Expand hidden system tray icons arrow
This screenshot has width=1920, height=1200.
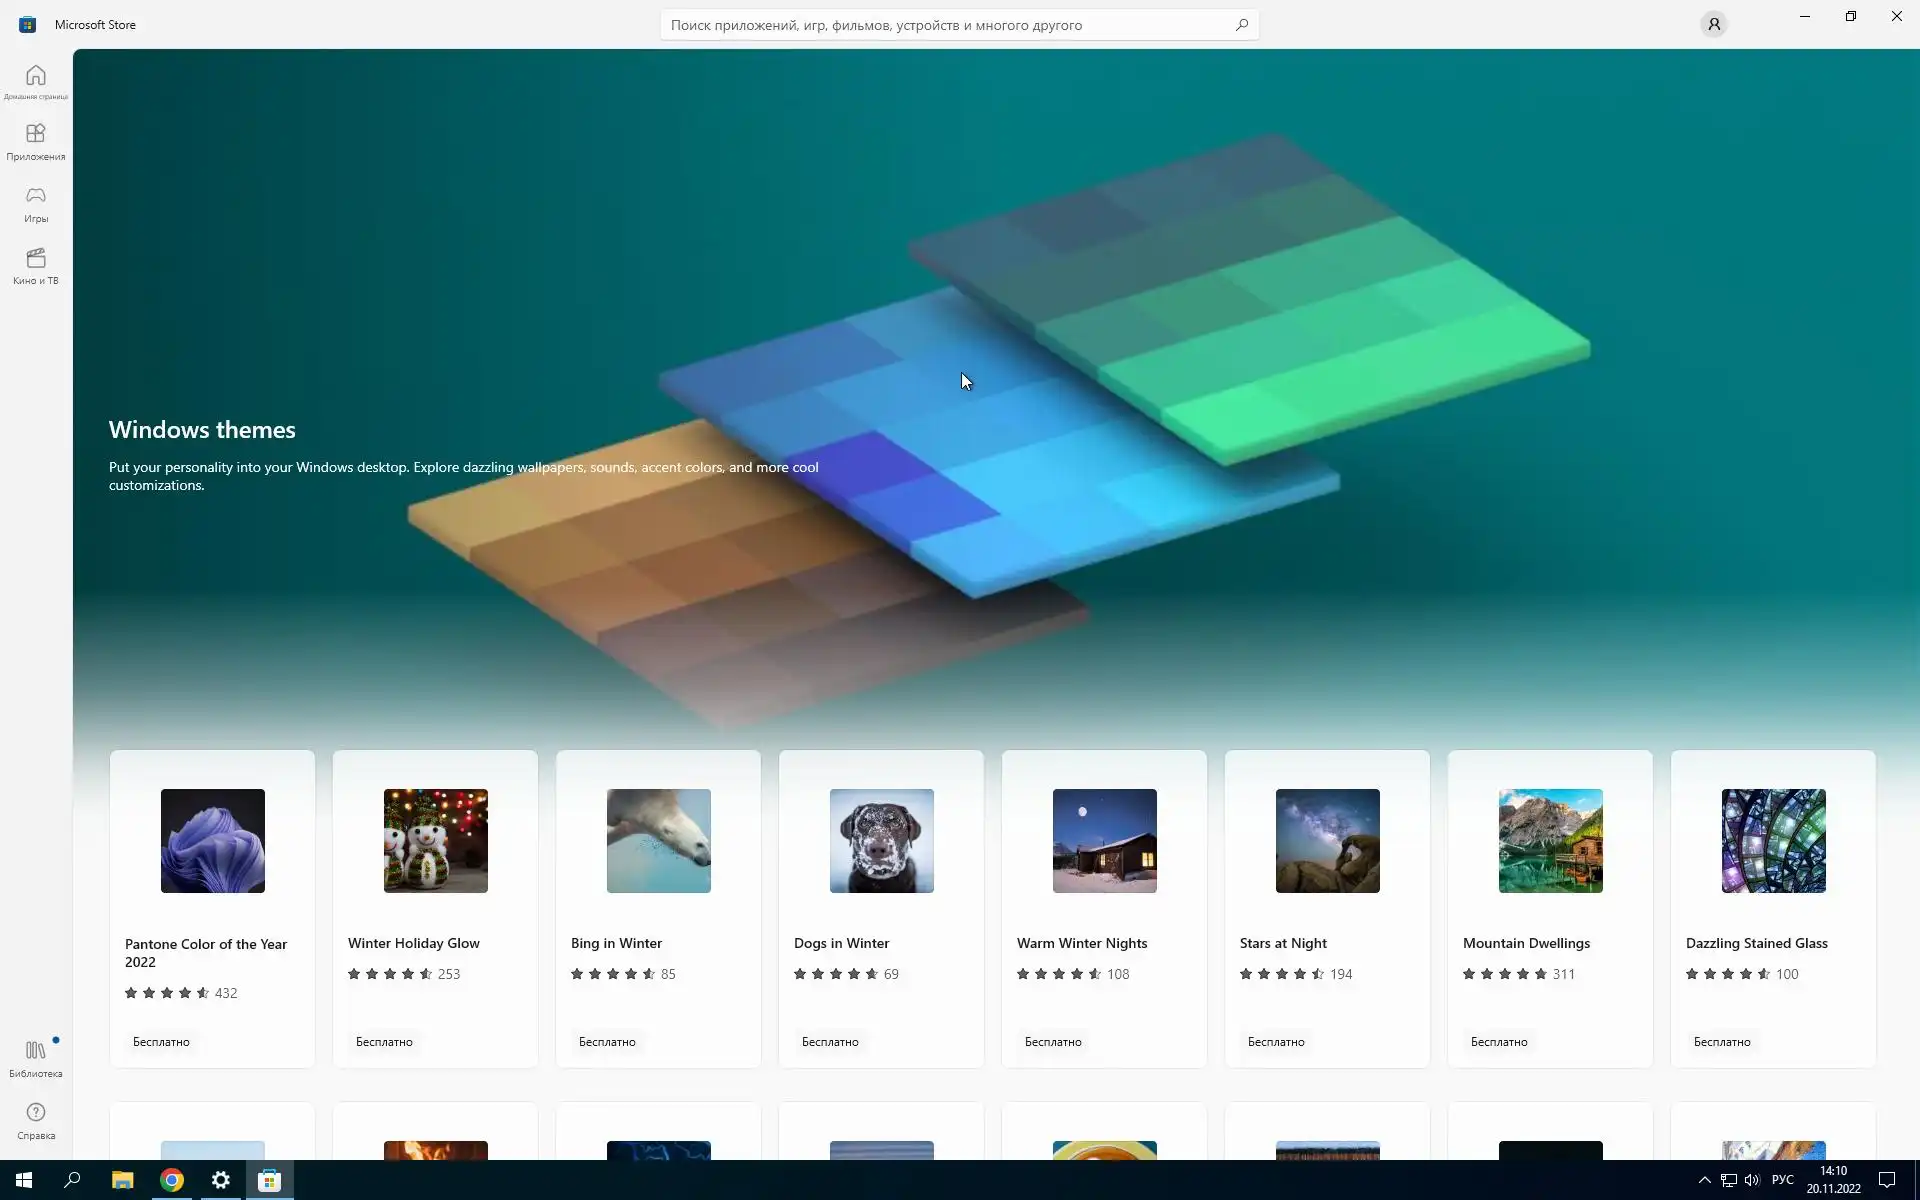pyautogui.click(x=1704, y=1180)
